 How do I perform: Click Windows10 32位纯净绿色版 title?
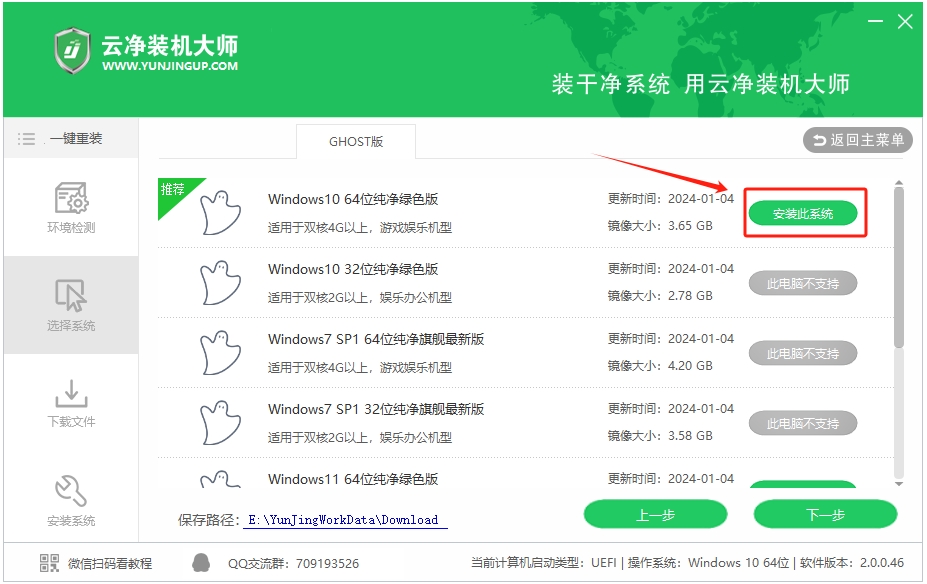[x=353, y=269]
